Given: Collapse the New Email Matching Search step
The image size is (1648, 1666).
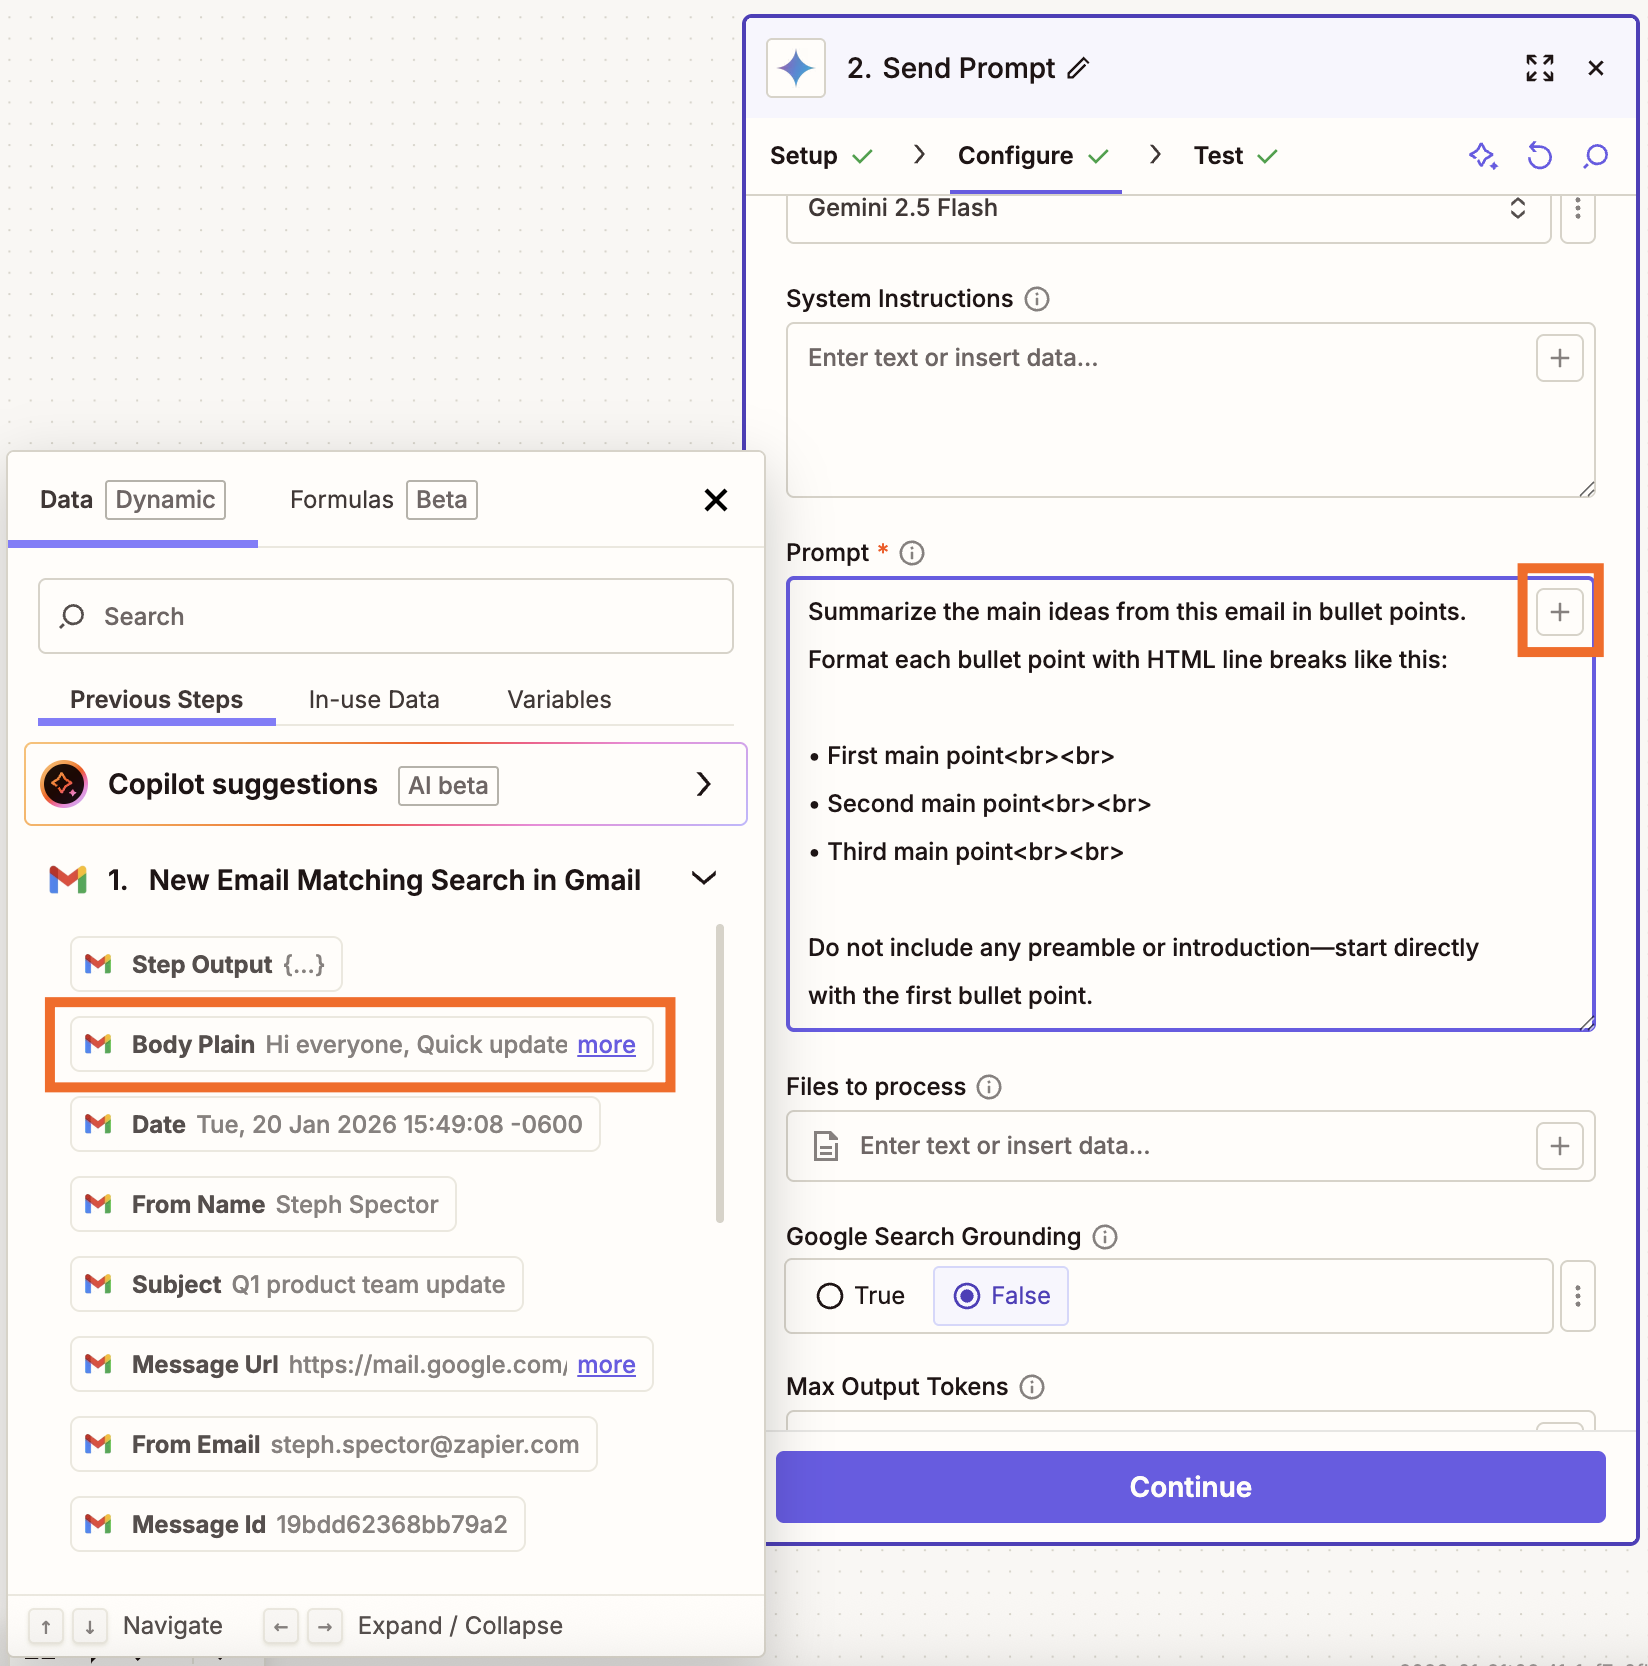Looking at the screenshot, I should tap(703, 878).
